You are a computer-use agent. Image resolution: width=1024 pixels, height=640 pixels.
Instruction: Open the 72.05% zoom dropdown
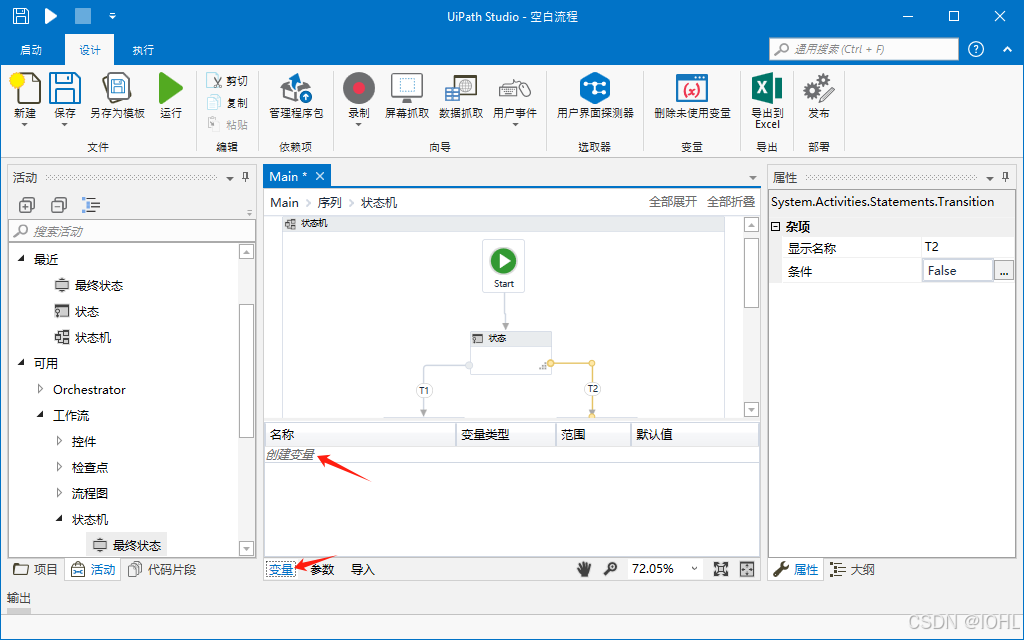[694, 569]
